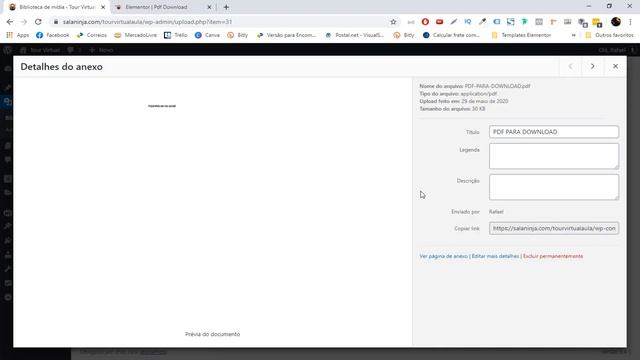Screen dimensions: 640x360
Task: Close the Elementor Pdf Download tab
Action: [209, 7]
